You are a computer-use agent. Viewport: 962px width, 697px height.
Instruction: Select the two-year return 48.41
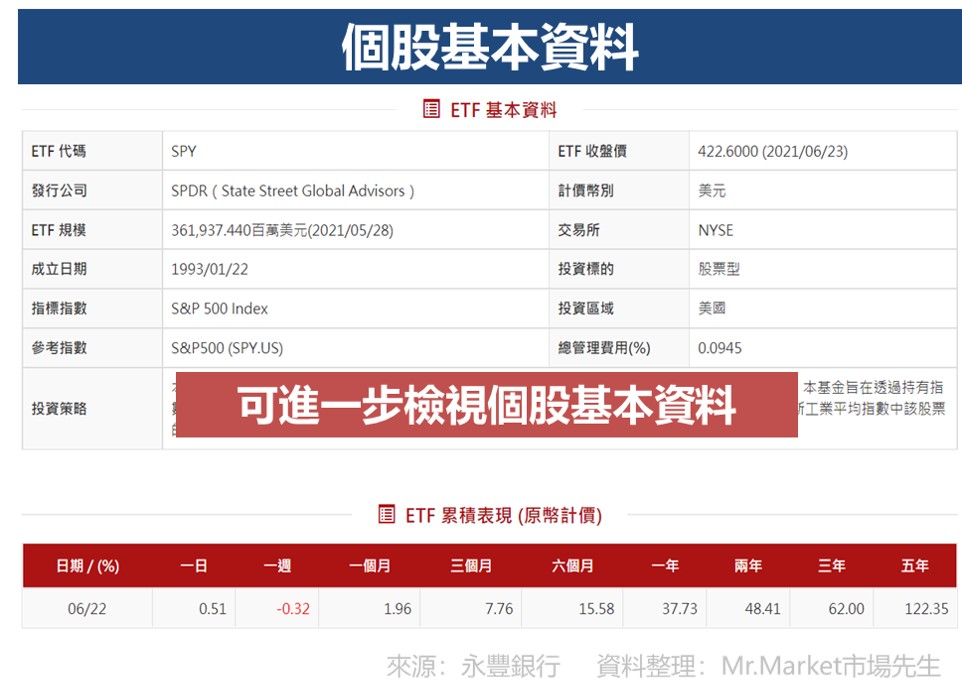[763, 609]
